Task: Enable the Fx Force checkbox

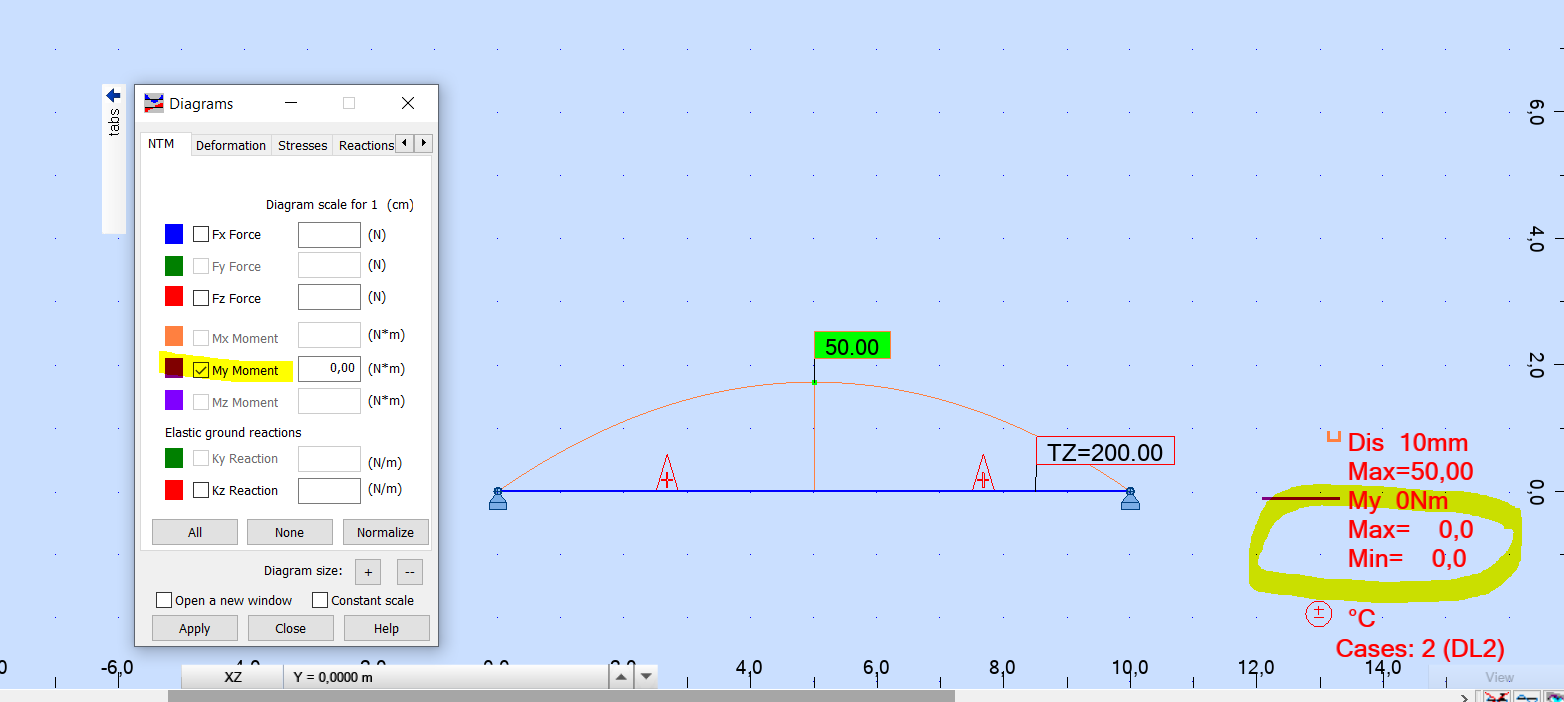Action: pyautogui.click(x=201, y=234)
